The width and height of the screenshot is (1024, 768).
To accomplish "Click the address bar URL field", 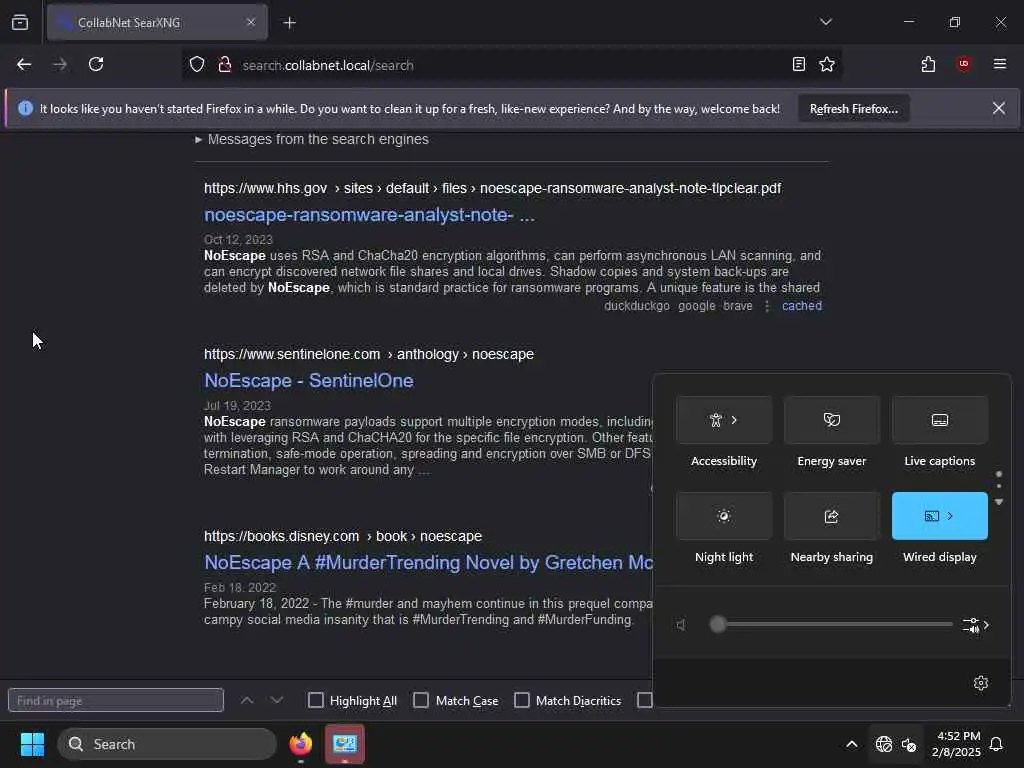I will (x=509, y=65).
